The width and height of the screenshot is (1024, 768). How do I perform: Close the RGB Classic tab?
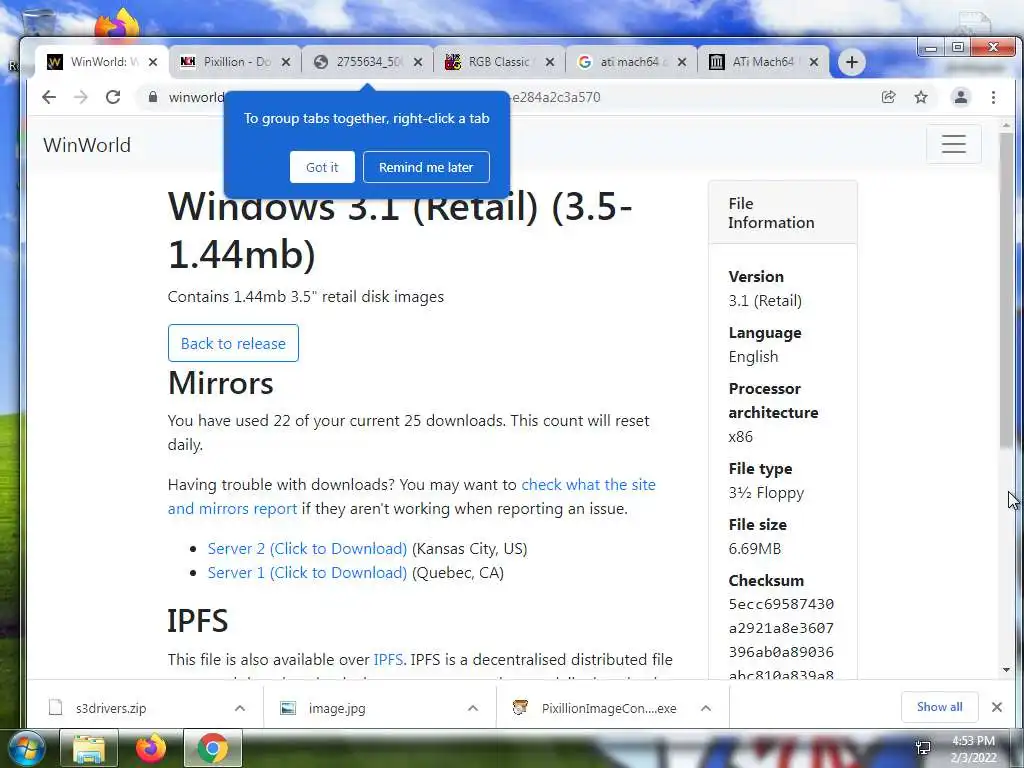(x=550, y=62)
